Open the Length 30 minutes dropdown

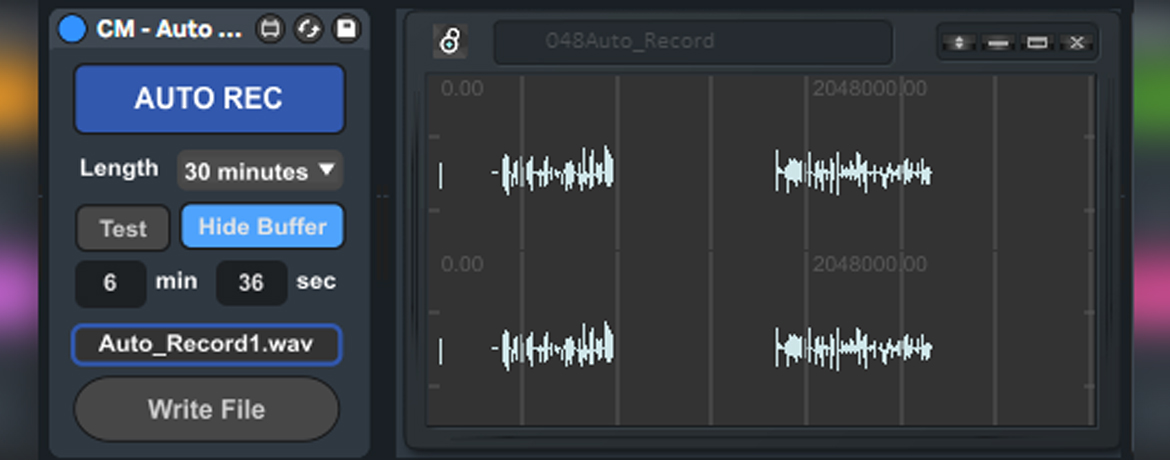[x=260, y=171]
